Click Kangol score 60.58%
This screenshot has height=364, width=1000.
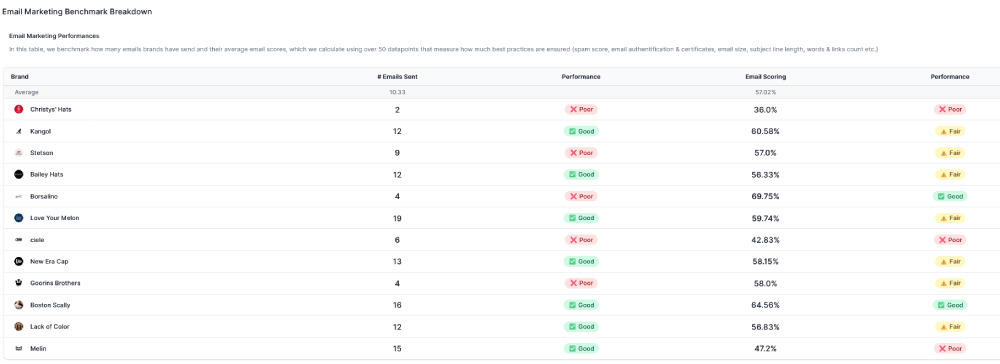(765, 131)
